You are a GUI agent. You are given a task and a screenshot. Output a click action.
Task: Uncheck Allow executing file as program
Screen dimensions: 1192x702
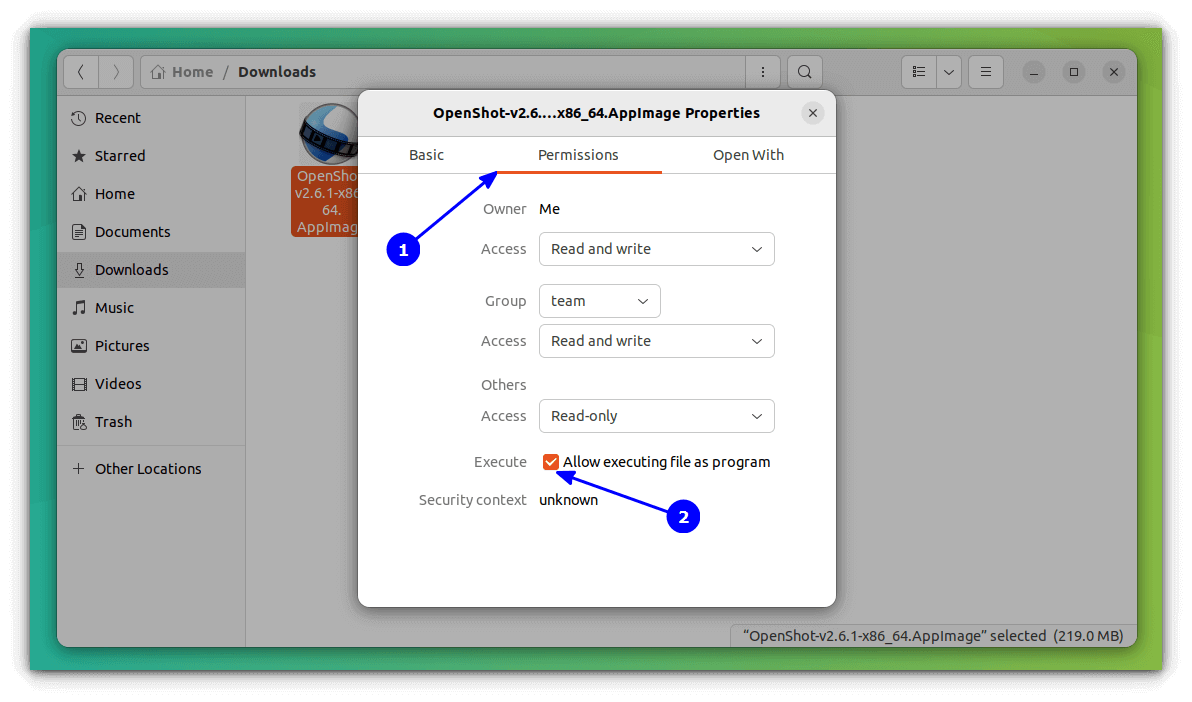click(551, 461)
